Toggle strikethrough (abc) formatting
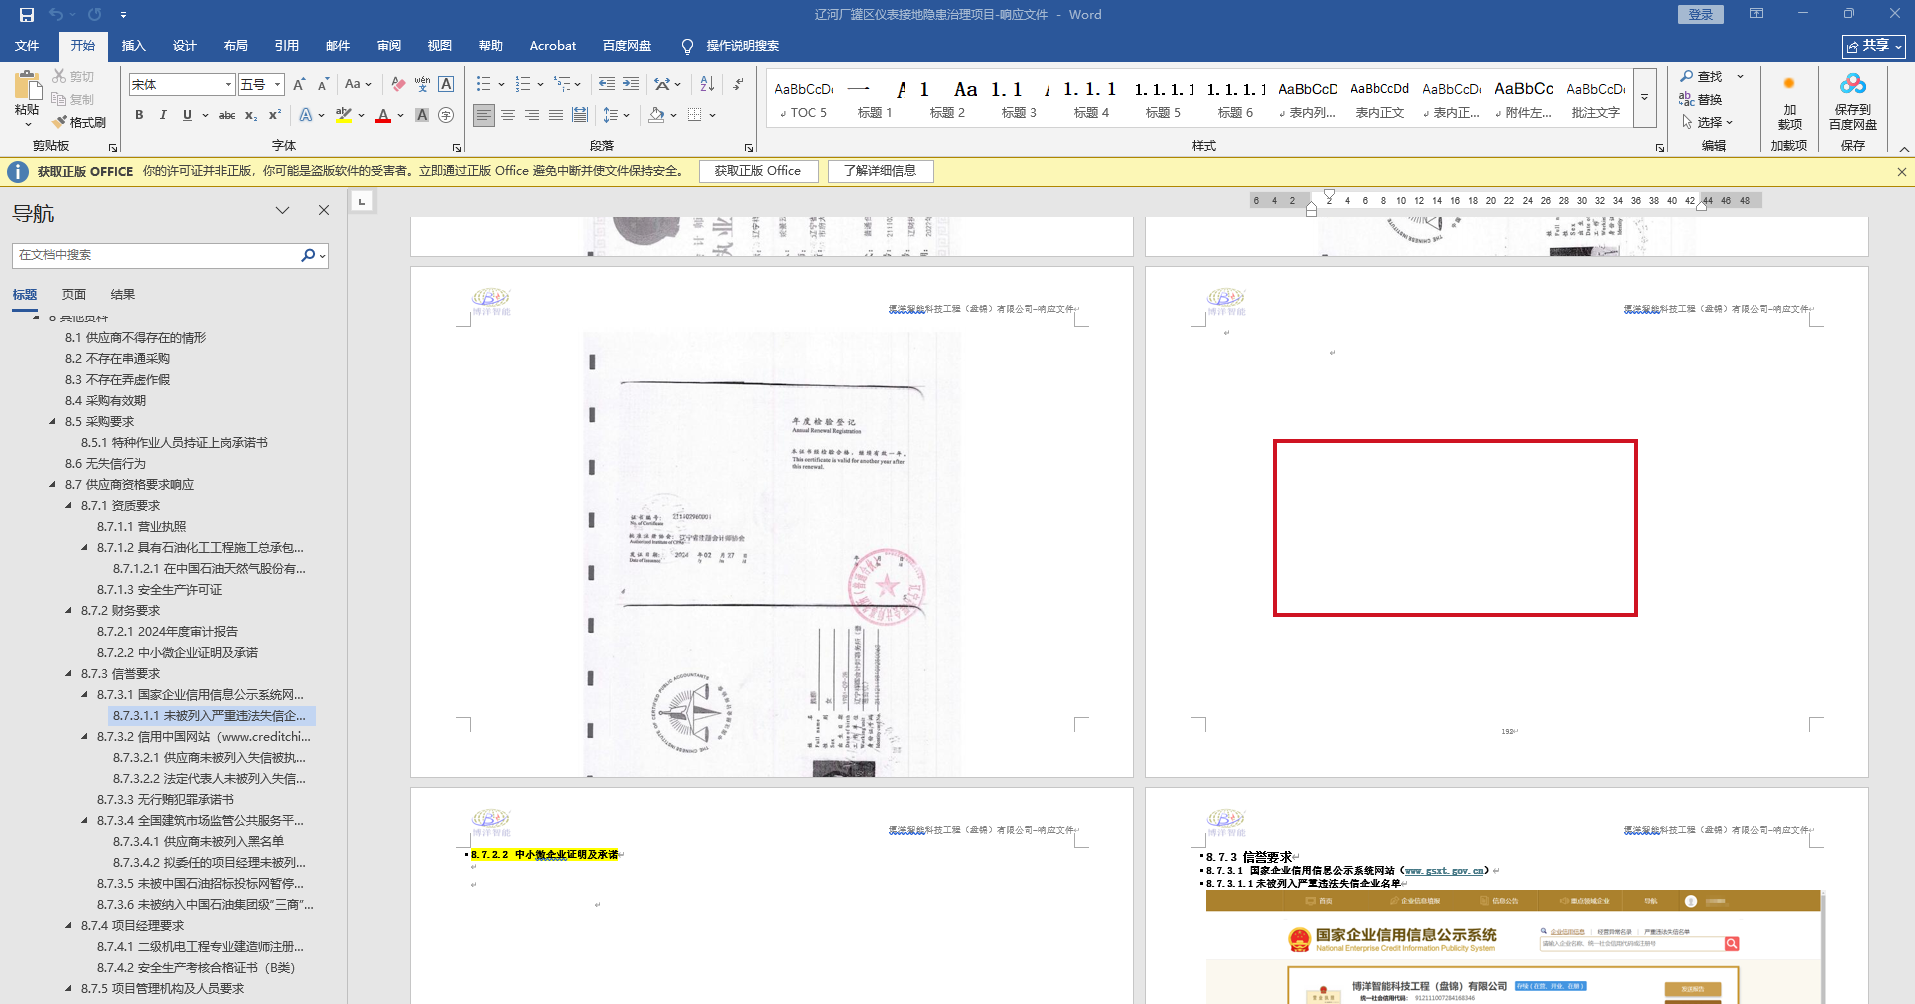1915x1004 pixels. [227, 115]
